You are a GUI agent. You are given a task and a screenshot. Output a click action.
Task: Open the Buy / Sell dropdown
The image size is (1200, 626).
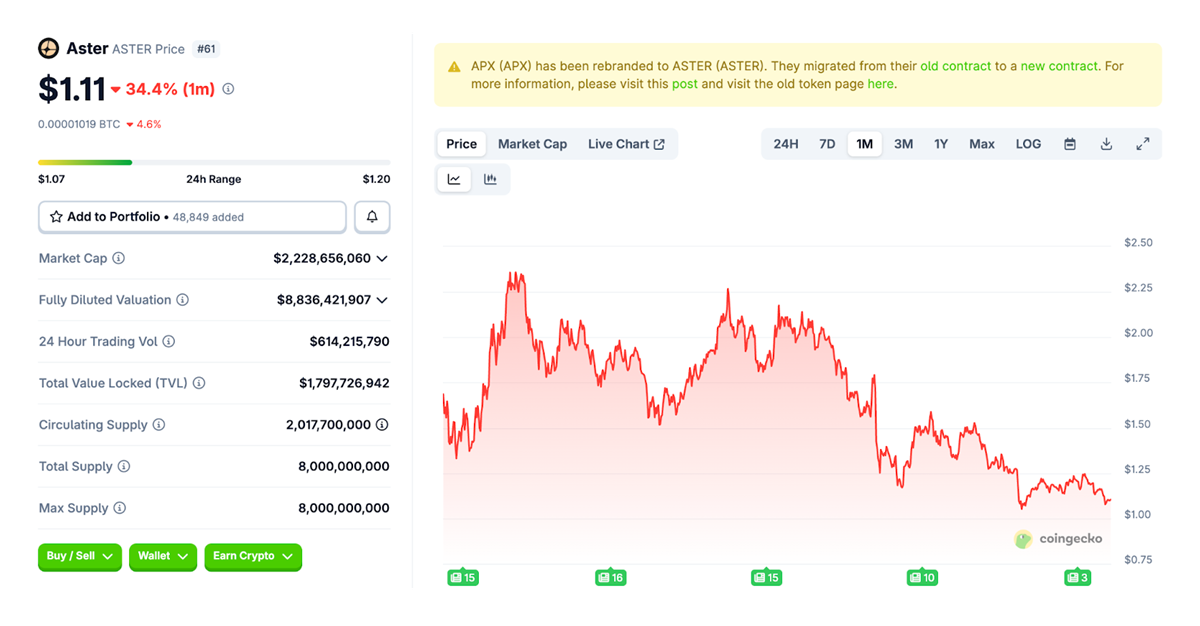point(79,557)
